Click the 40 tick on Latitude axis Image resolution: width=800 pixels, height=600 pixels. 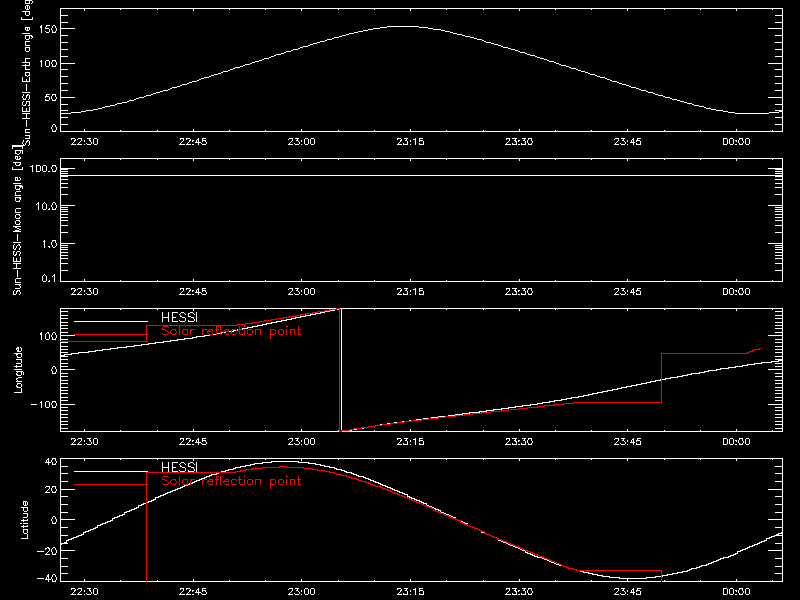coord(51,462)
